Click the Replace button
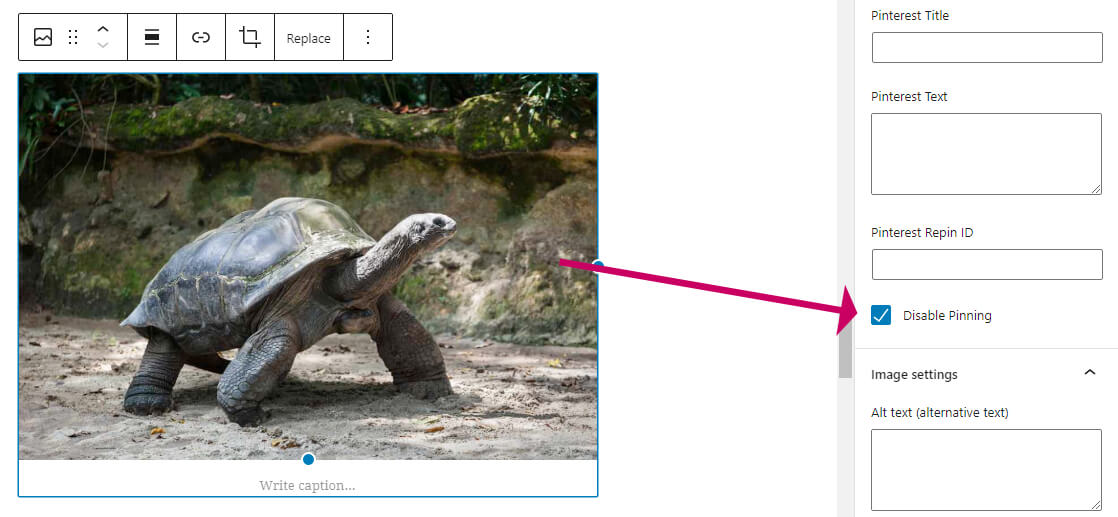 [308, 38]
